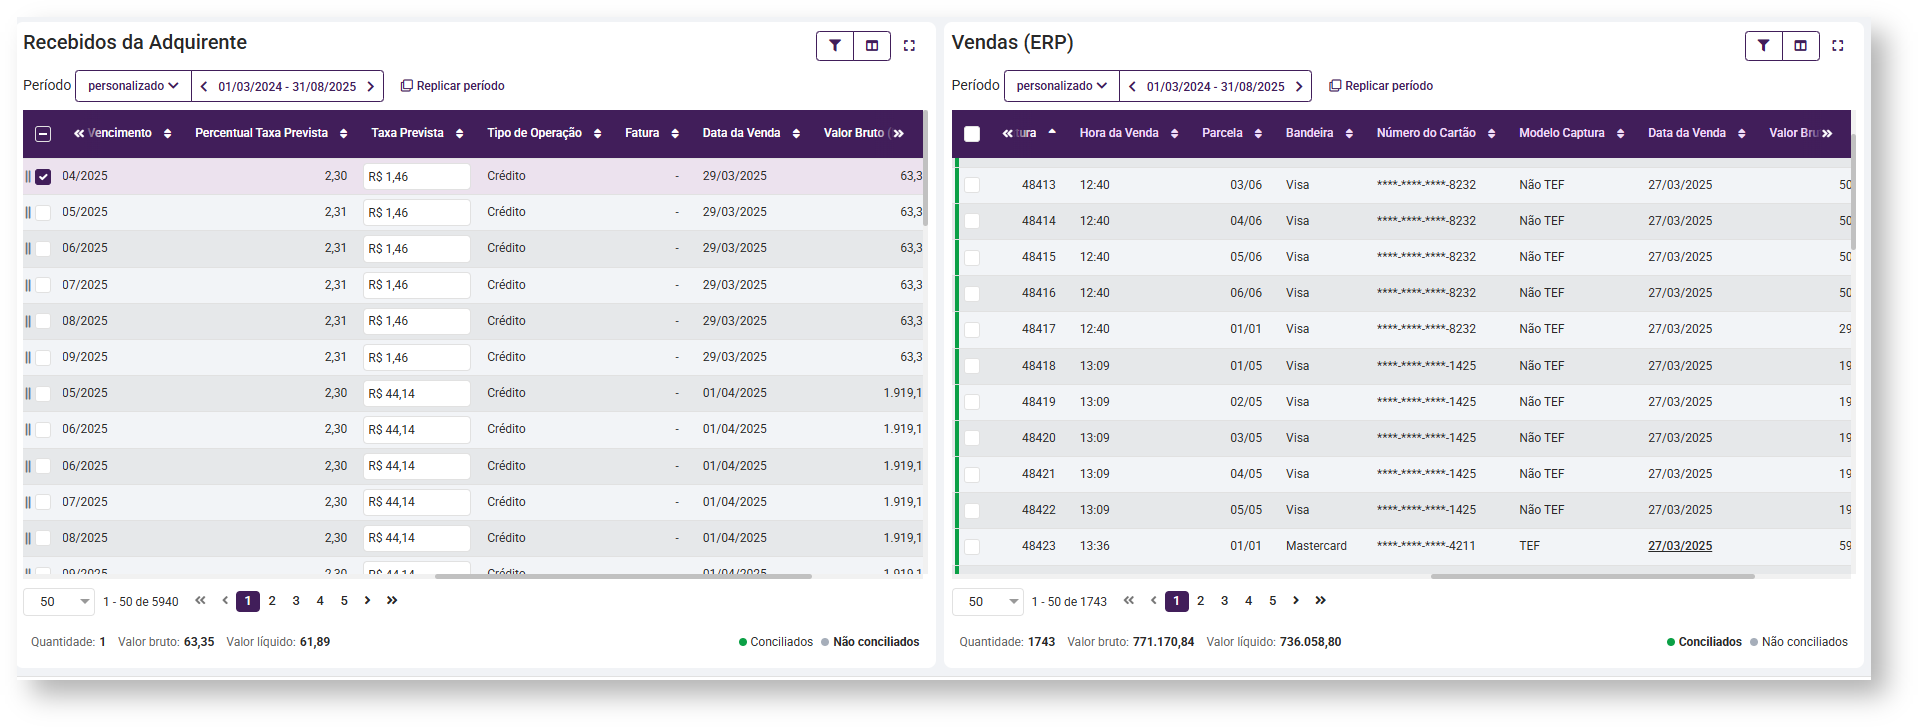Image resolution: width=1919 pixels, height=728 pixels.
Task: Go to next period in Vendas (ERP)
Action: click(1299, 87)
